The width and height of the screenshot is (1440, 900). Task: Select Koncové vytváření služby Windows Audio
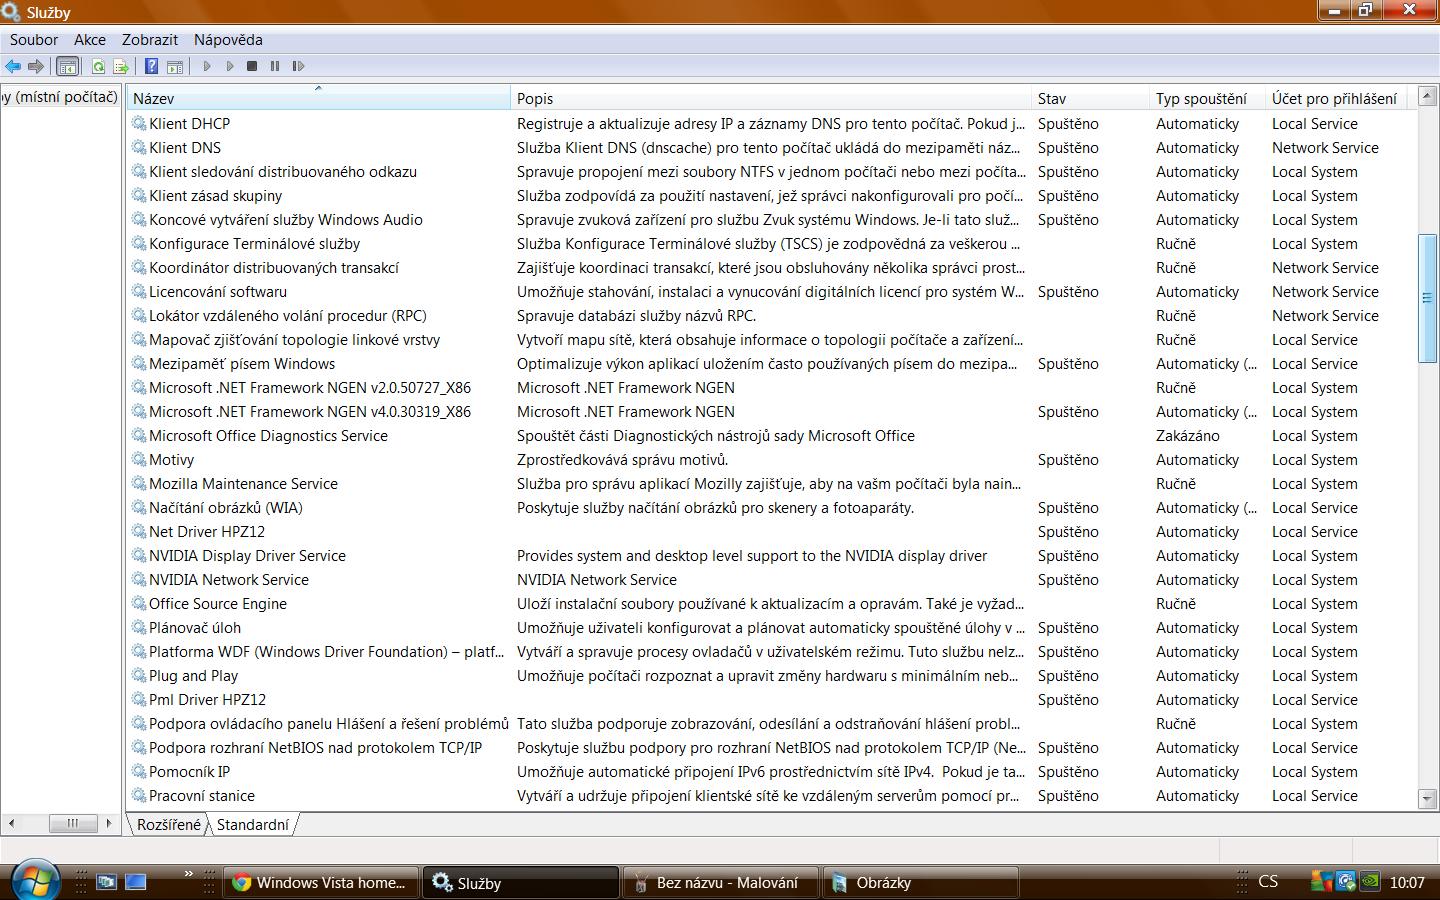[286, 220]
